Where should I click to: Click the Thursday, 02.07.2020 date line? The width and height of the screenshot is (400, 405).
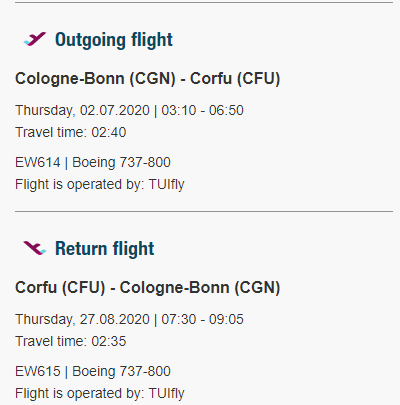point(82,110)
